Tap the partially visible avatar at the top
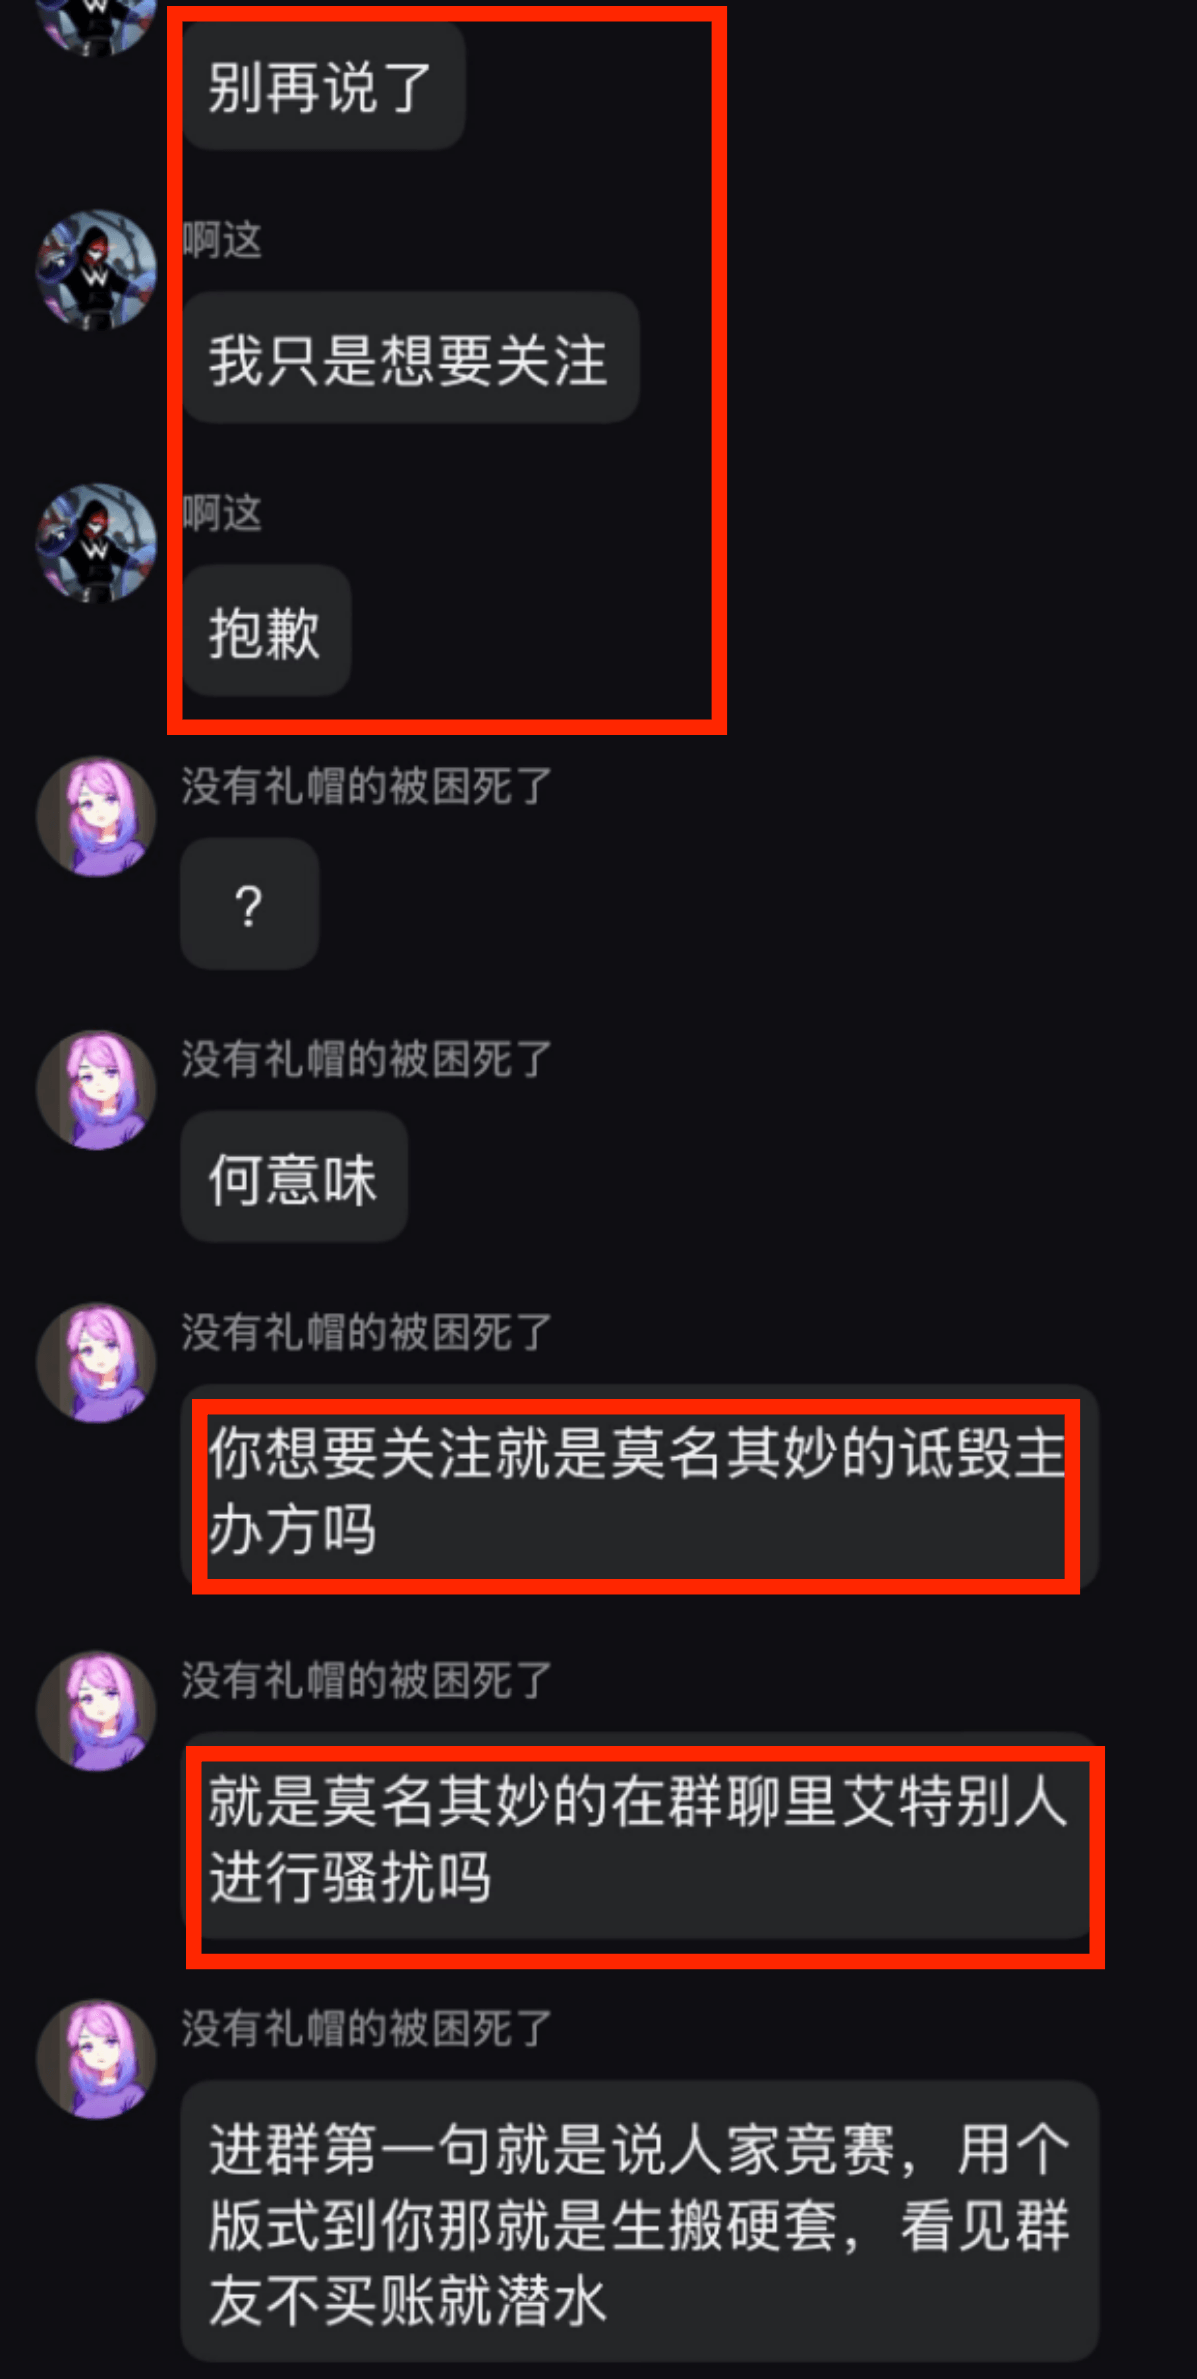This screenshot has width=1197, height=2379. [x=96, y=27]
